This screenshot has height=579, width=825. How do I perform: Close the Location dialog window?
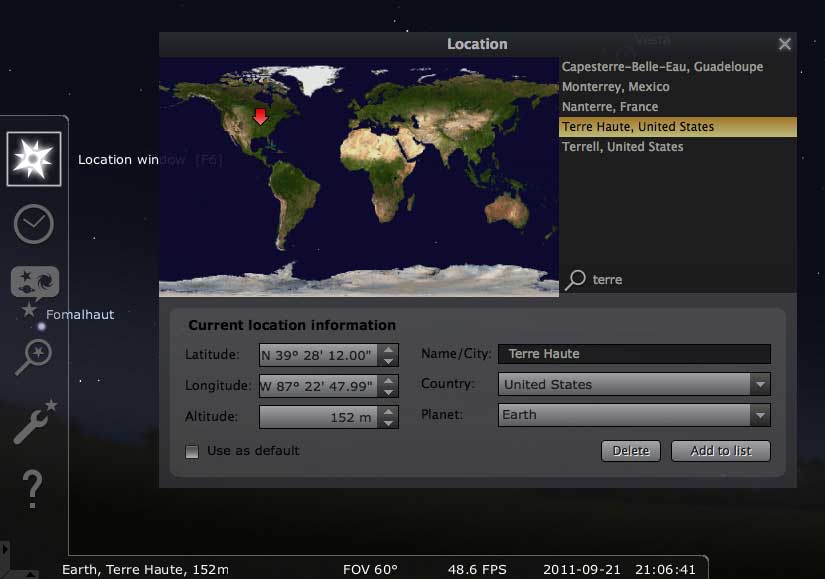click(785, 44)
